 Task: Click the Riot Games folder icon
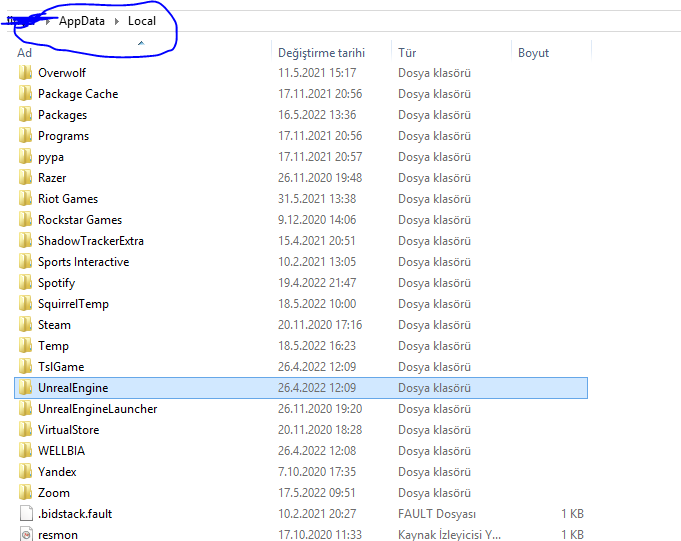[26, 198]
